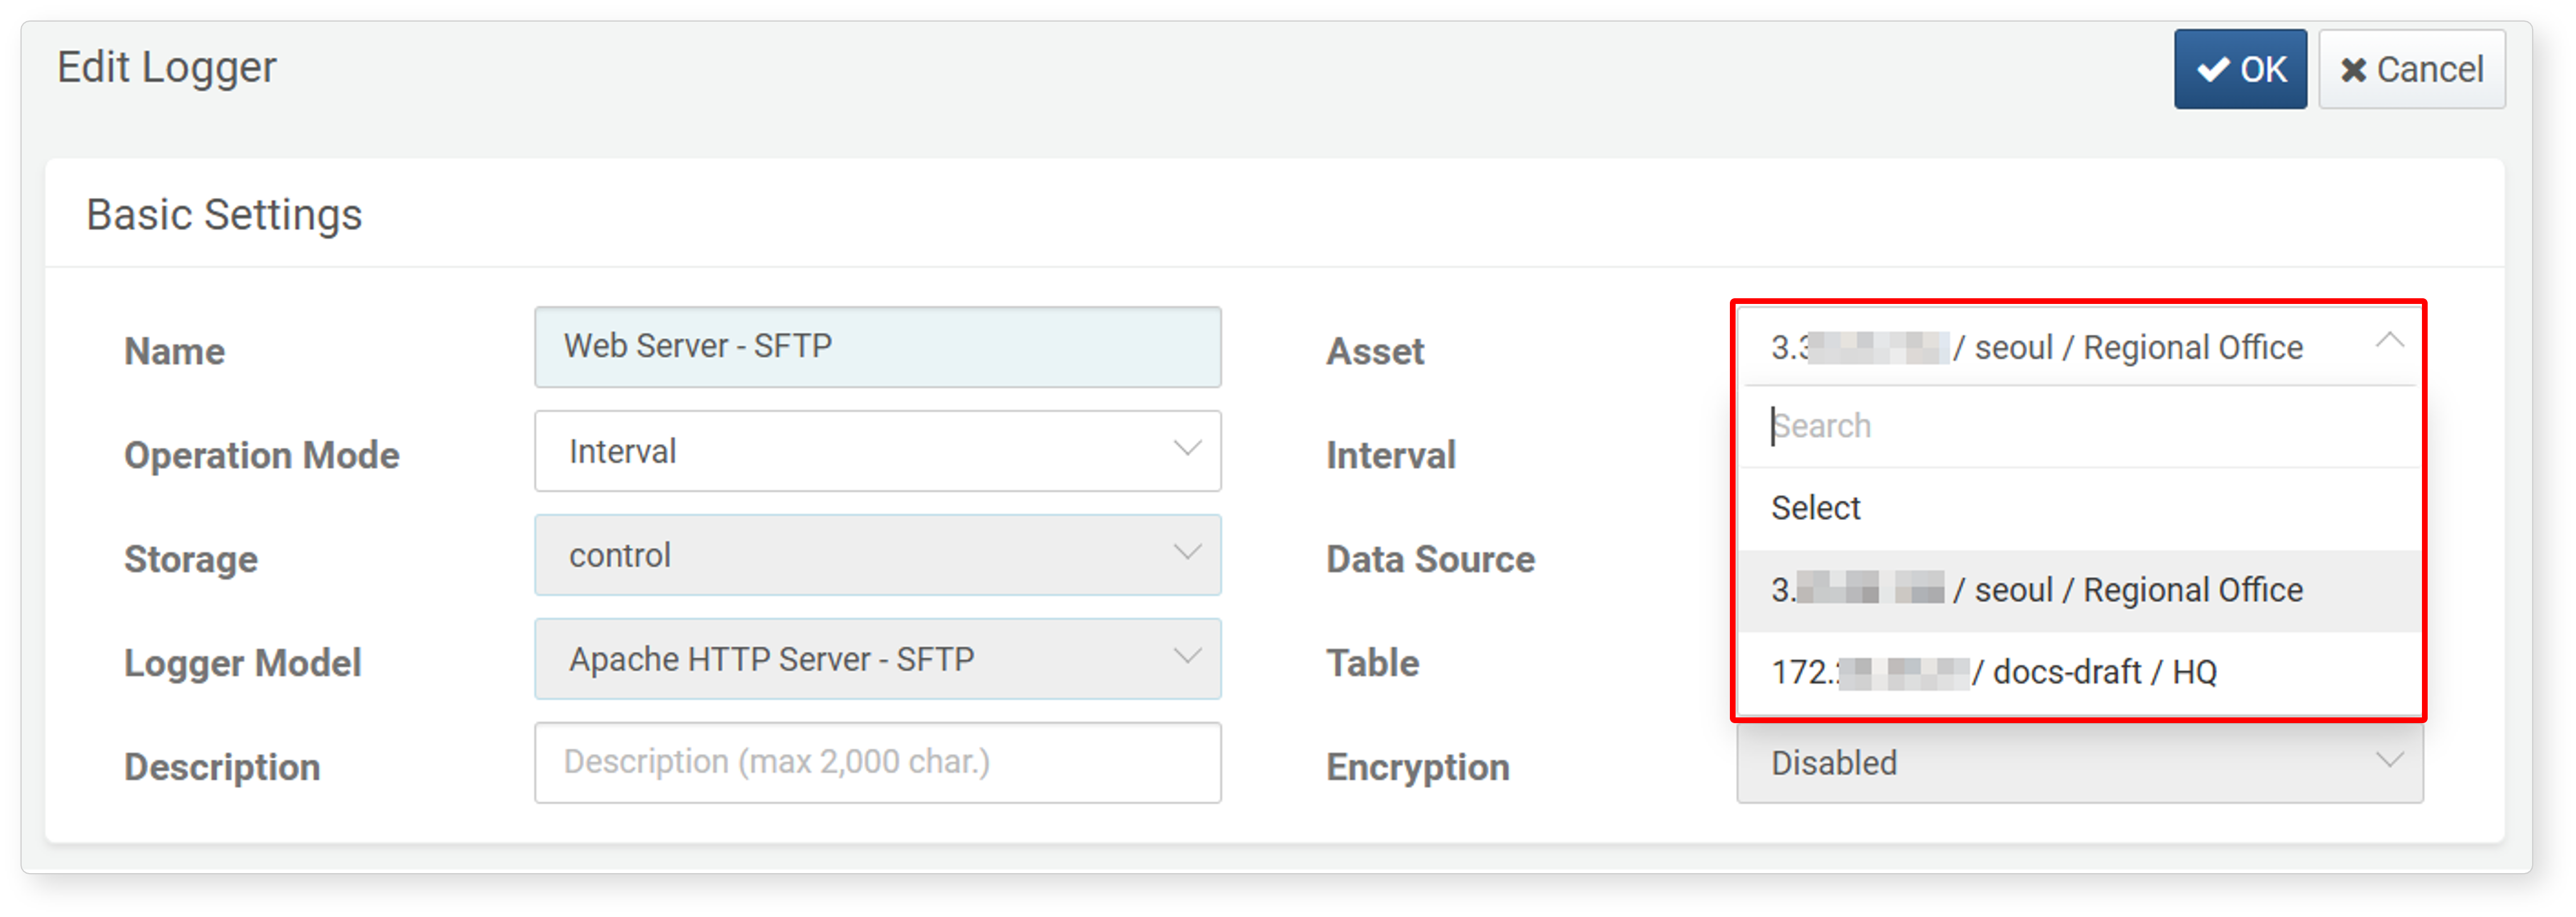This screenshot has width=2576, height=917.
Task: Open the Storage control dropdown
Action: 877,555
